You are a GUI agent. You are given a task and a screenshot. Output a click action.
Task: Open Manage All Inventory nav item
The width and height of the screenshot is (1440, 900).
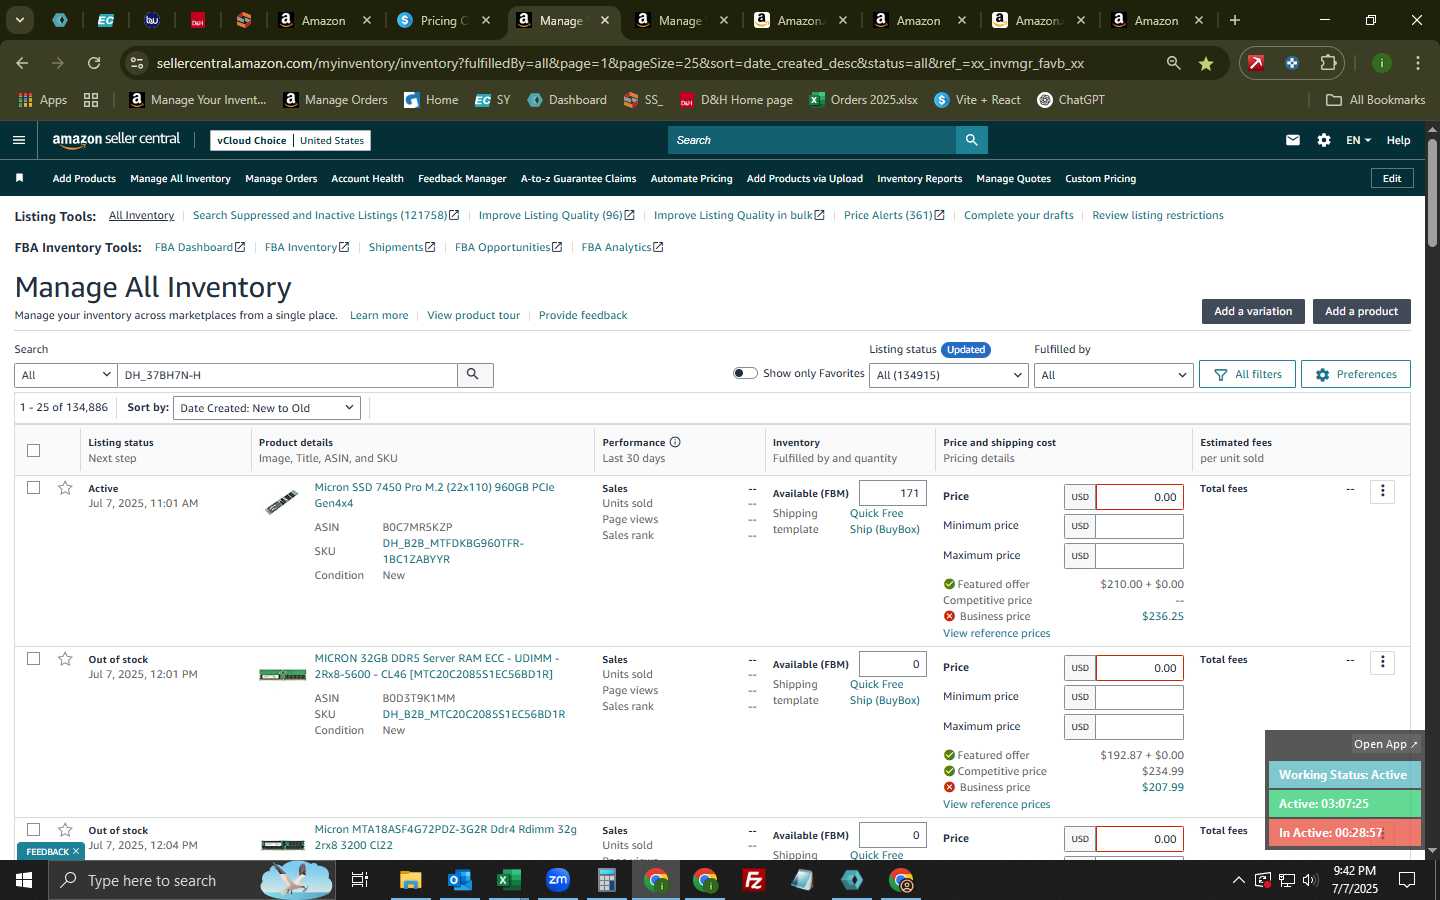180,178
